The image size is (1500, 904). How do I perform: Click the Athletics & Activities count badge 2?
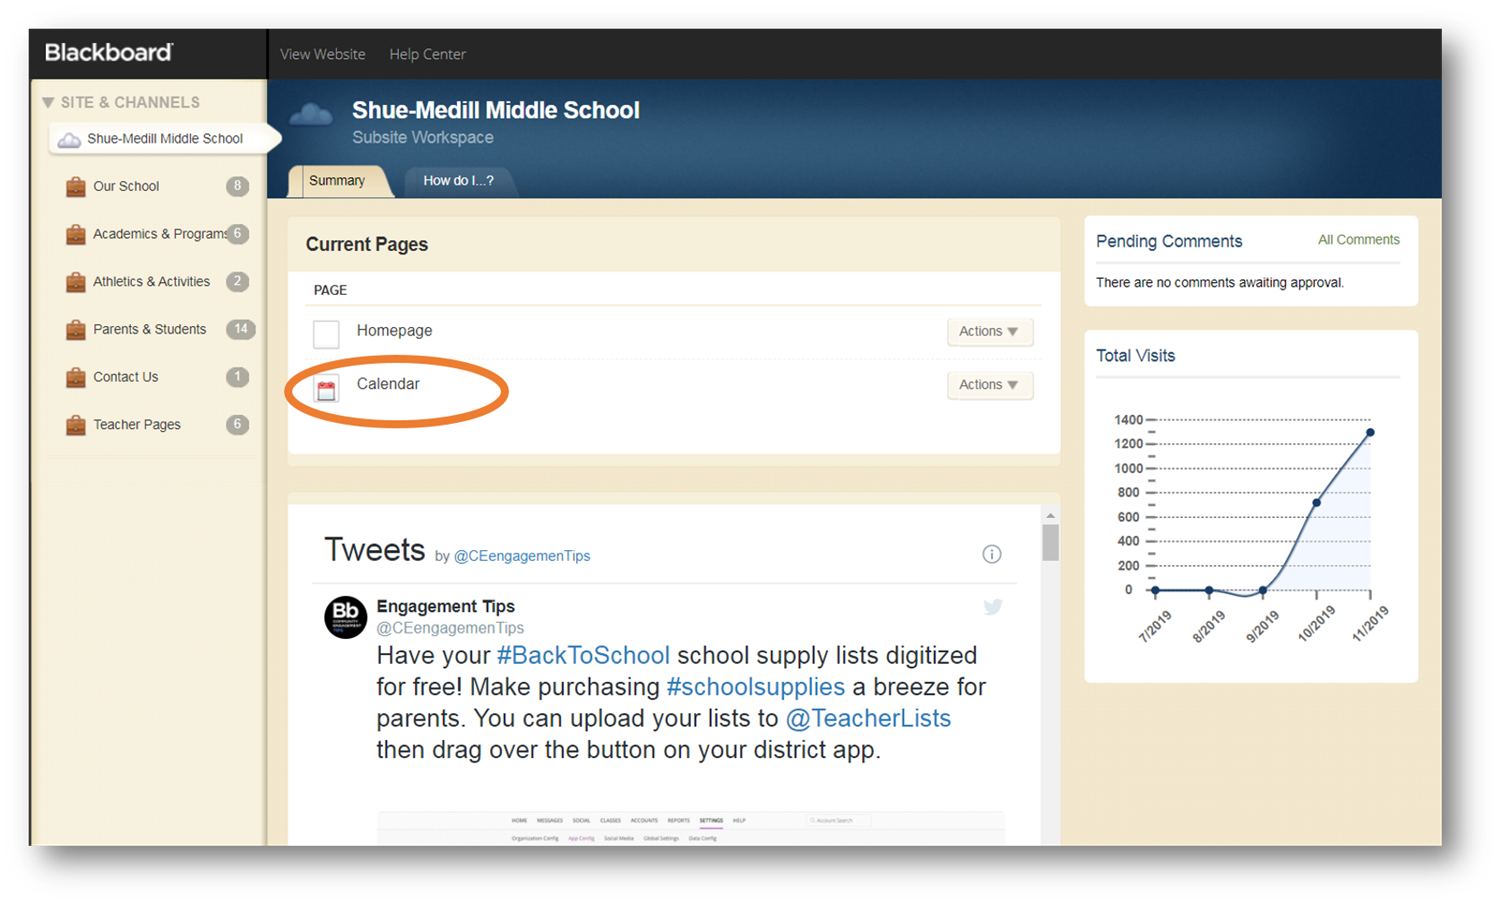tap(237, 281)
